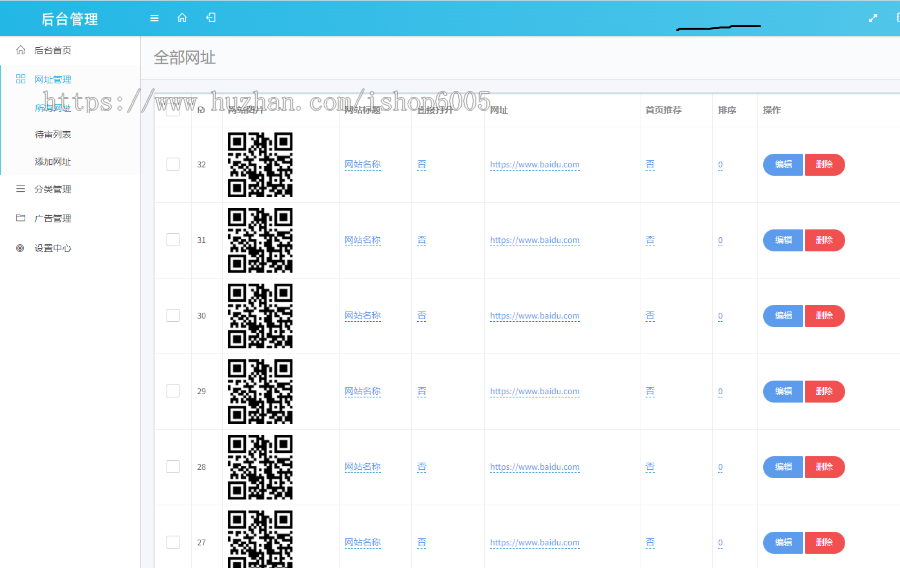Click the 首页推荐 column header
Viewport: 900px width, 568px height.
664,110
